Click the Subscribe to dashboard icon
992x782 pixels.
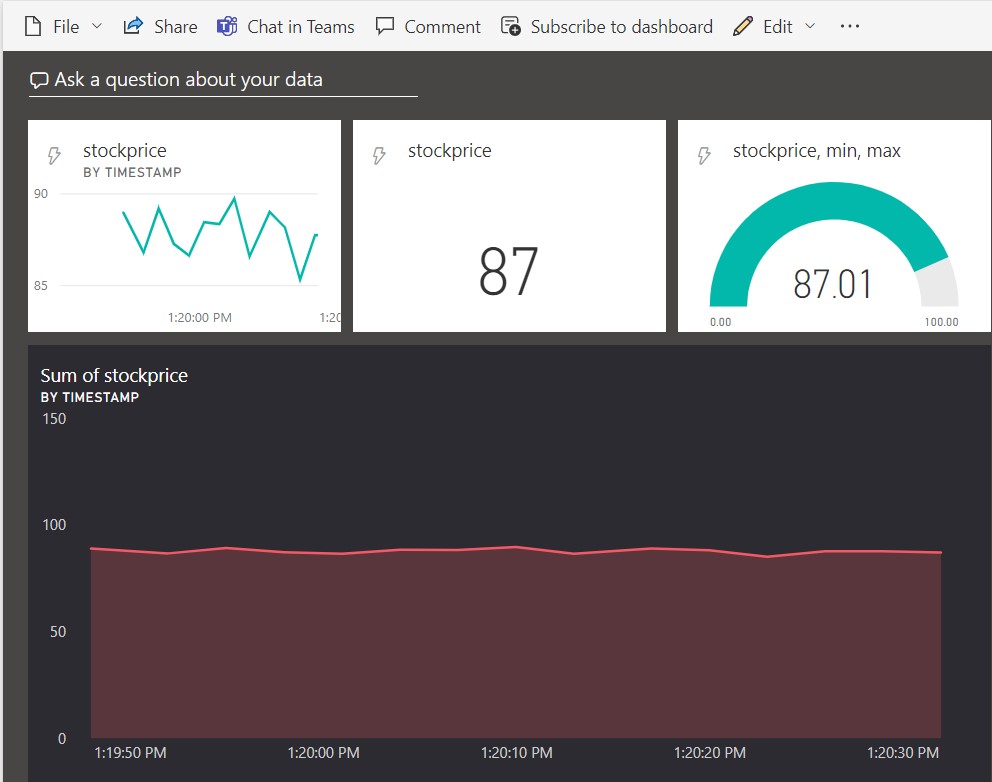[511, 27]
